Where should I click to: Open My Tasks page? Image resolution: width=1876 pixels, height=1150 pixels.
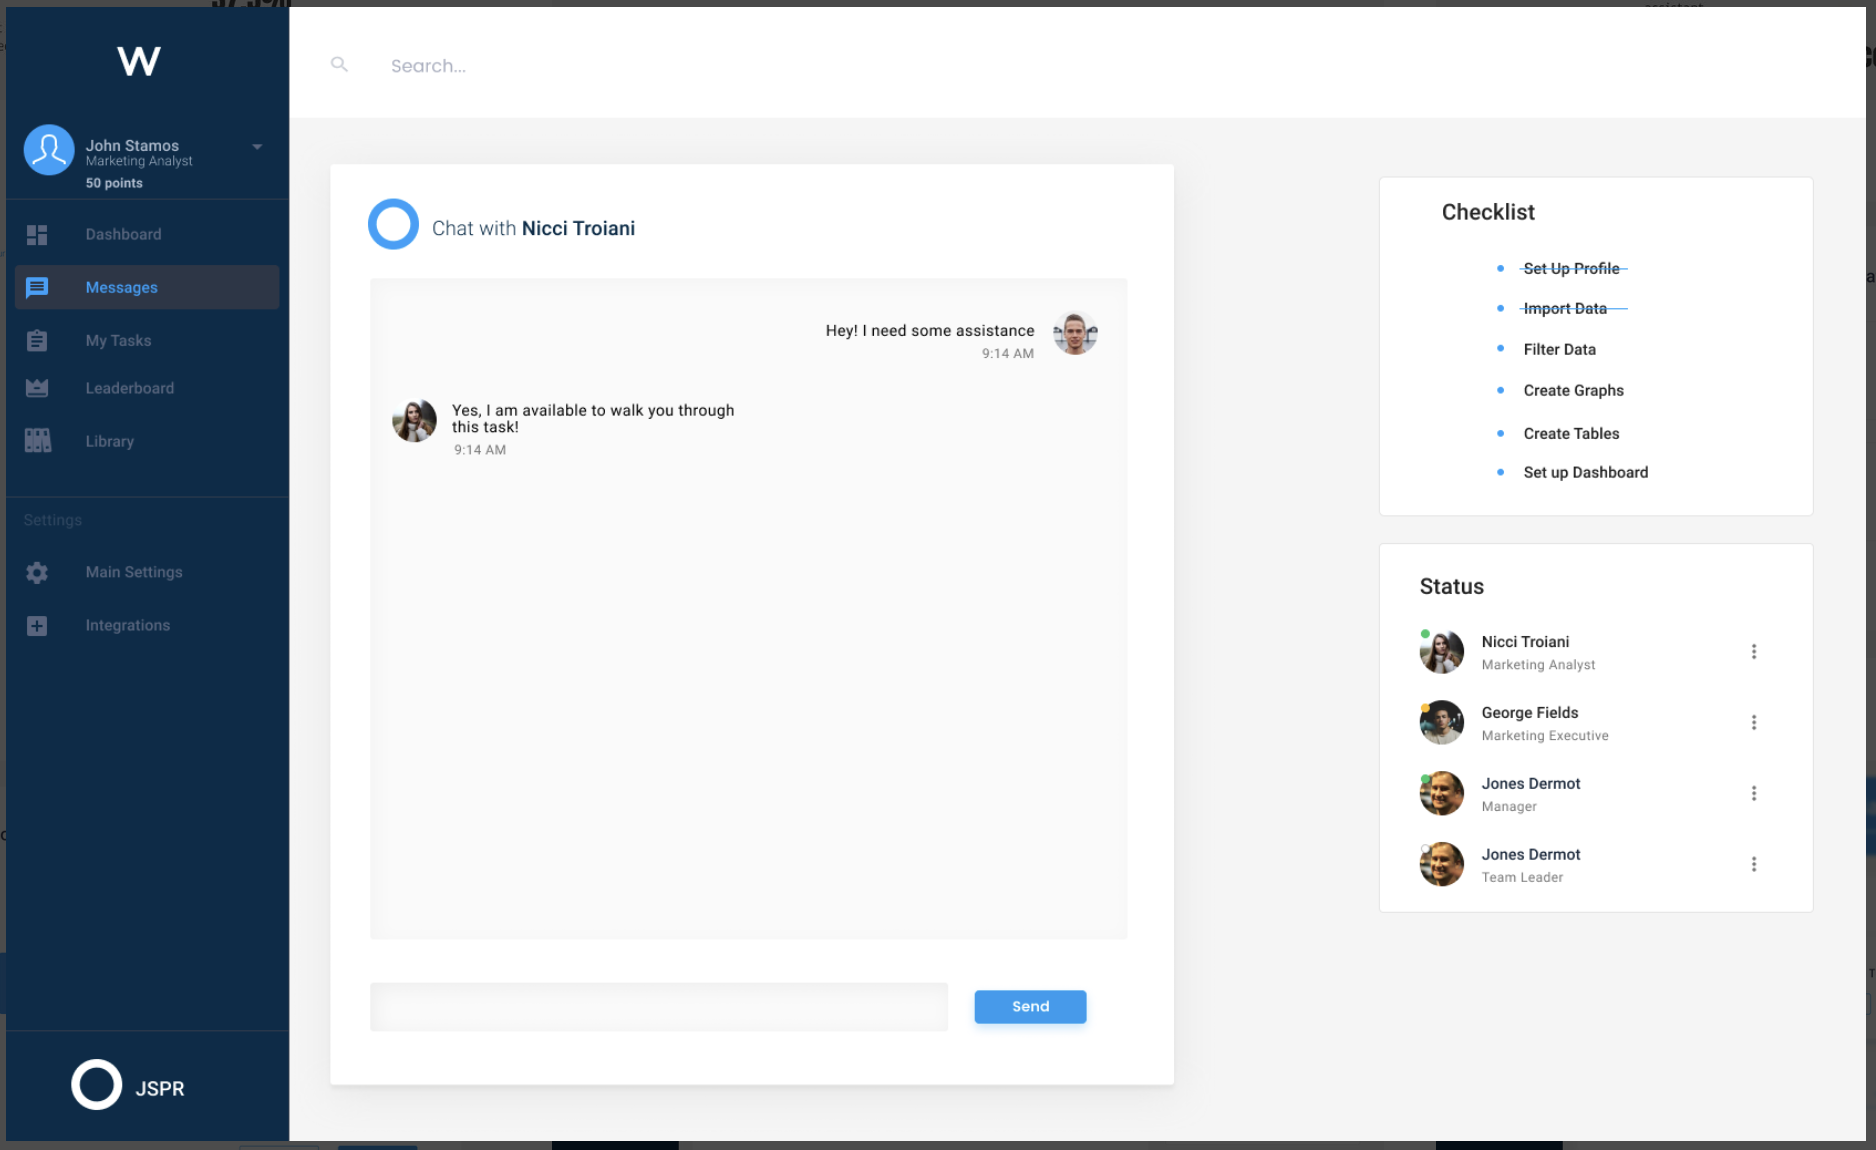coord(118,340)
